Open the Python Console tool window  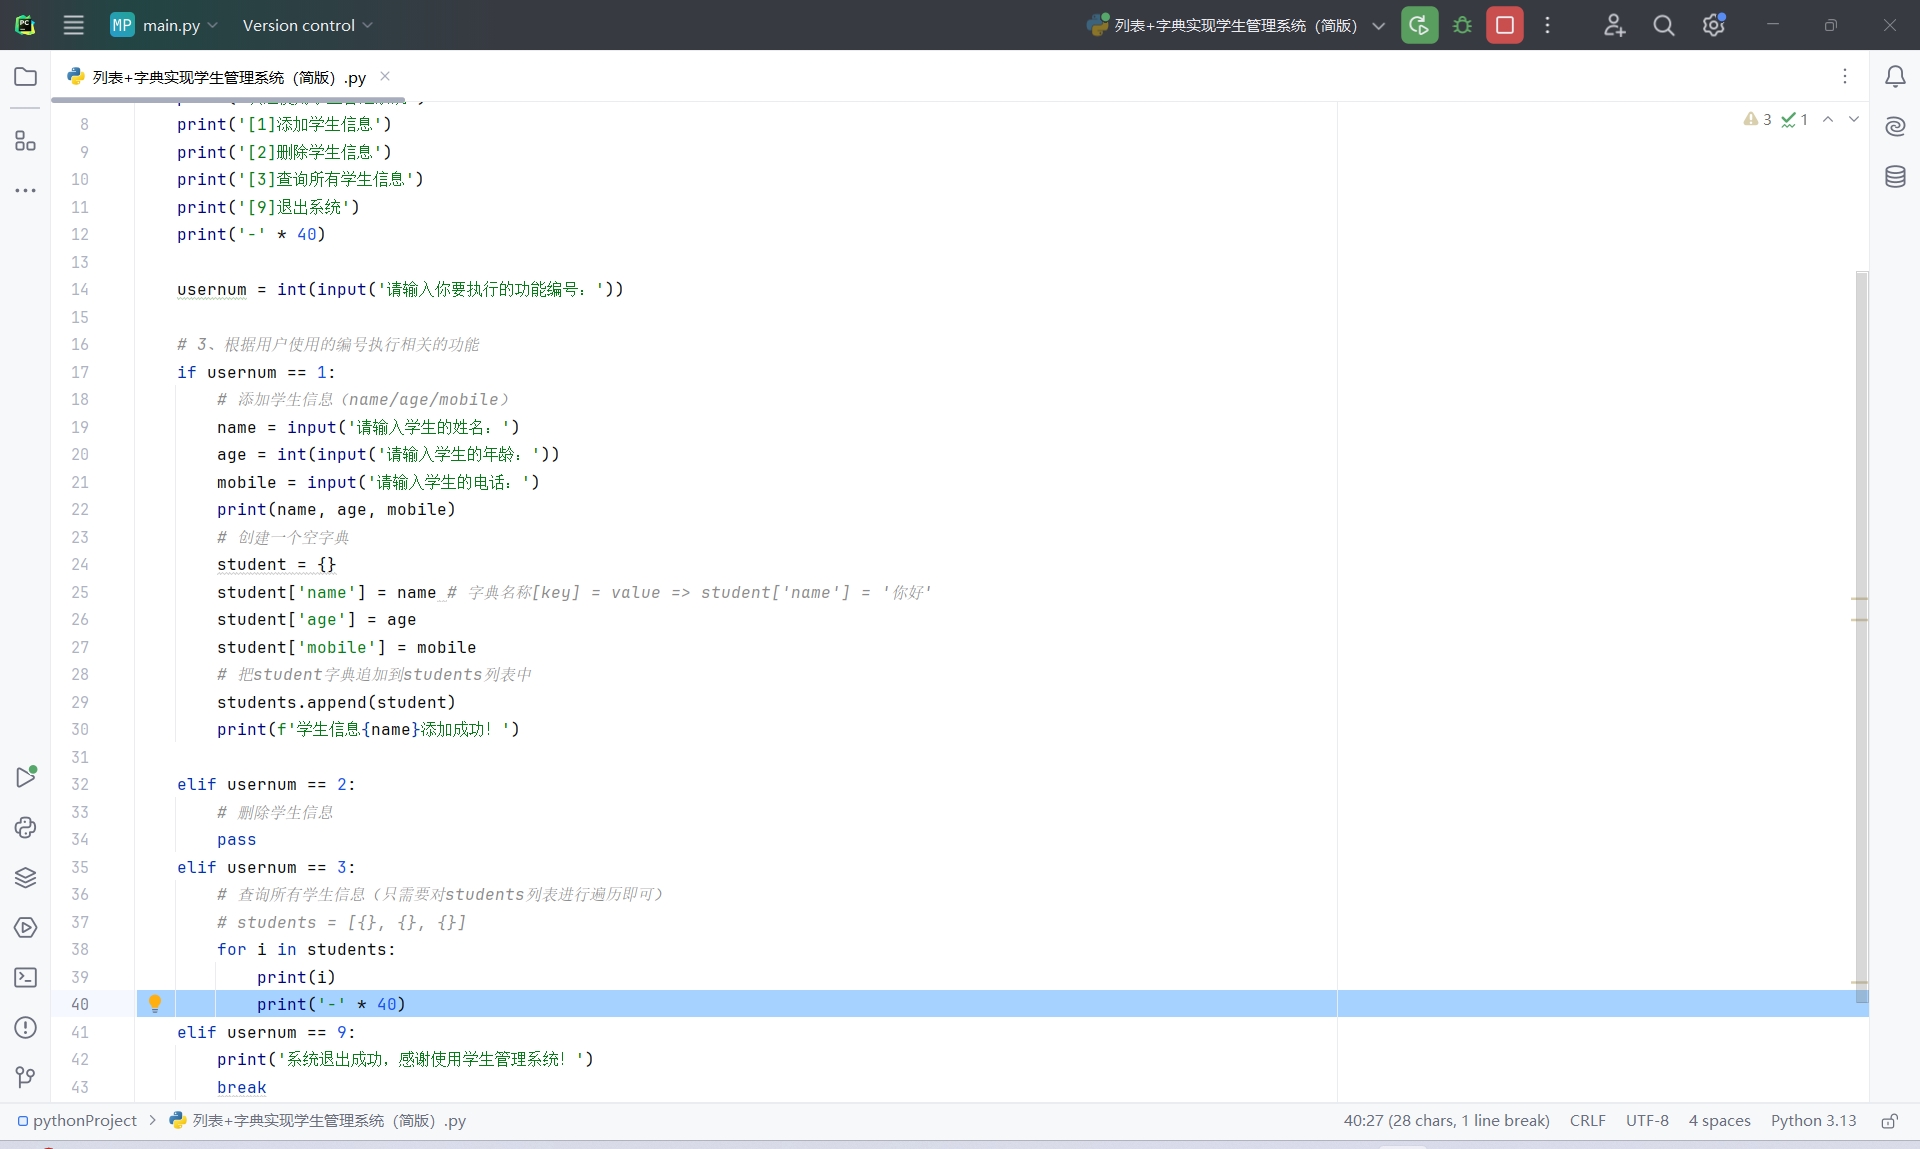pos(26,827)
